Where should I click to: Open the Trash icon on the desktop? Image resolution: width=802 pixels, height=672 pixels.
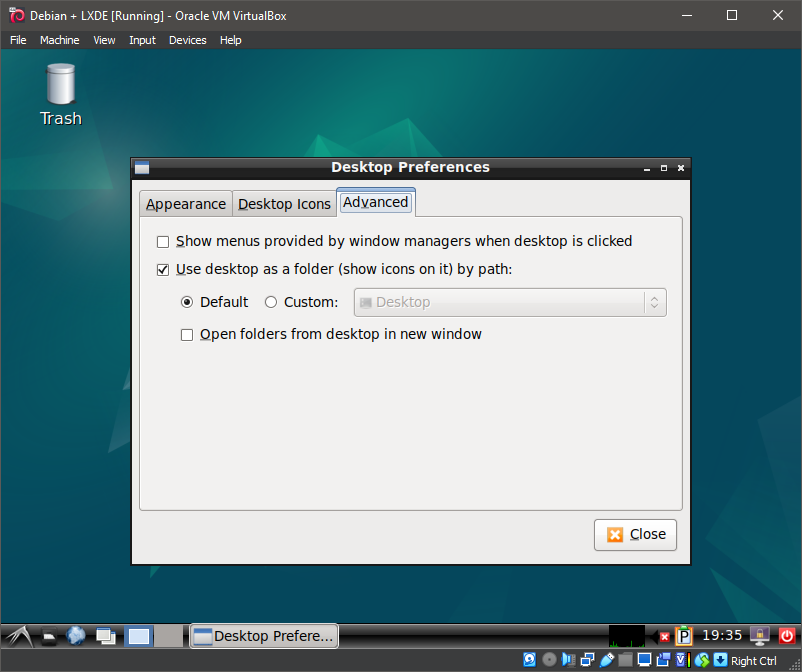(x=60, y=90)
